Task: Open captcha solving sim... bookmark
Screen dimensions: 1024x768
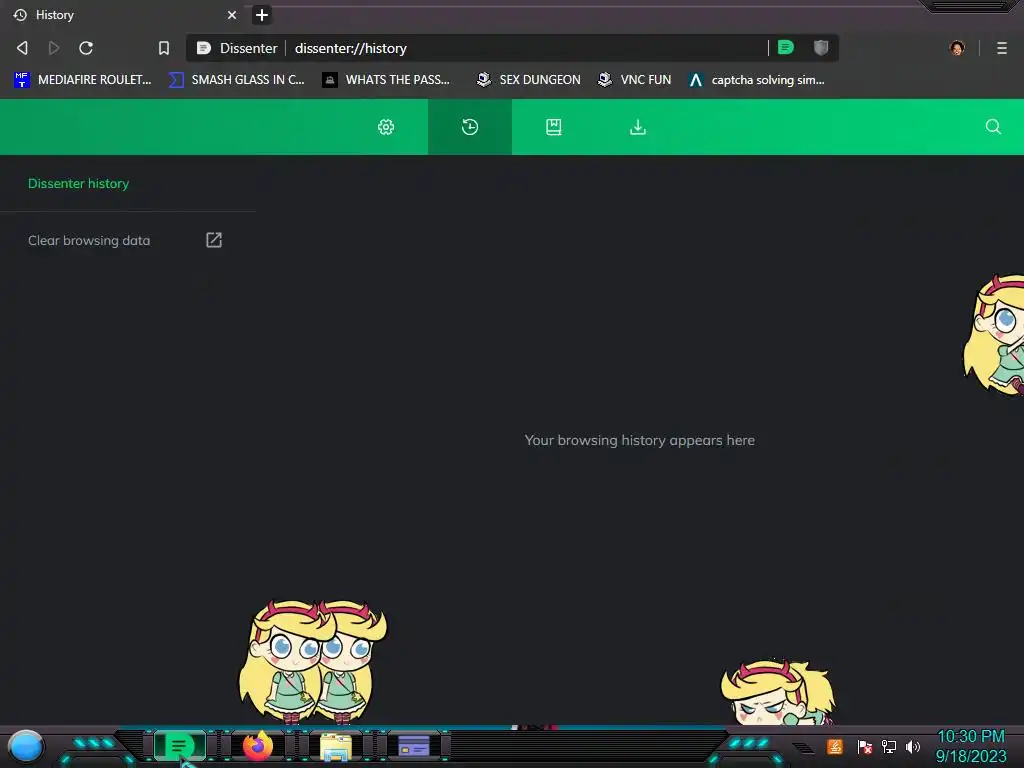Action: pyautogui.click(x=757, y=80)
